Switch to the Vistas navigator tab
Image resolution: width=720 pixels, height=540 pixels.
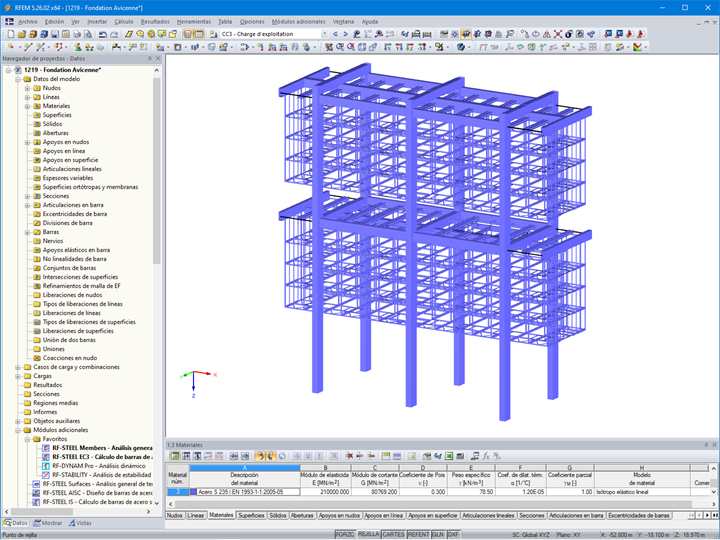pyautogui.click(x=80, y=523)
